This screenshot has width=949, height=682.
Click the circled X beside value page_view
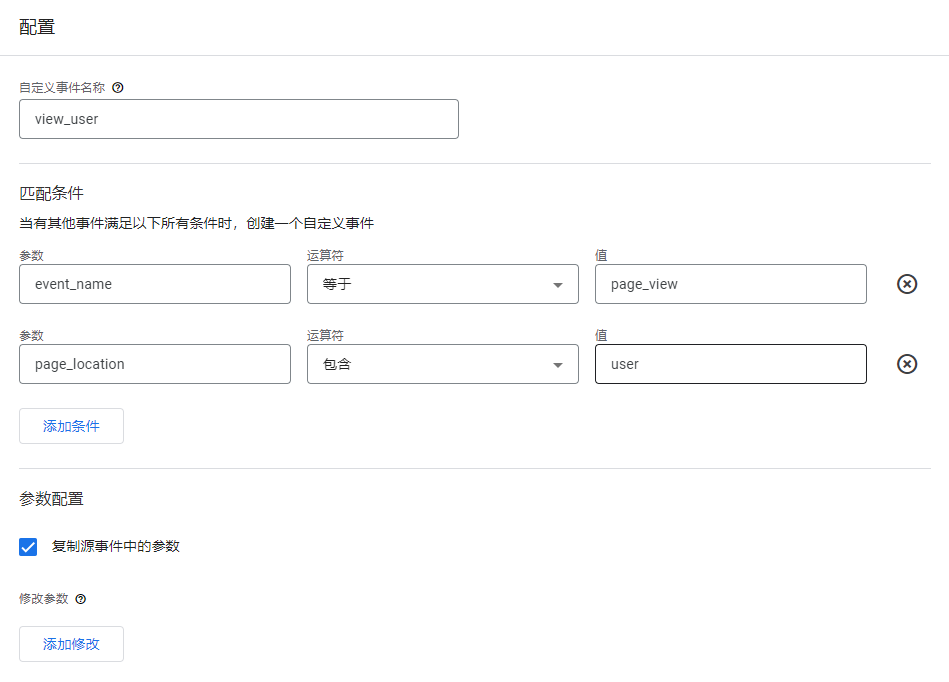coord(906,284)
